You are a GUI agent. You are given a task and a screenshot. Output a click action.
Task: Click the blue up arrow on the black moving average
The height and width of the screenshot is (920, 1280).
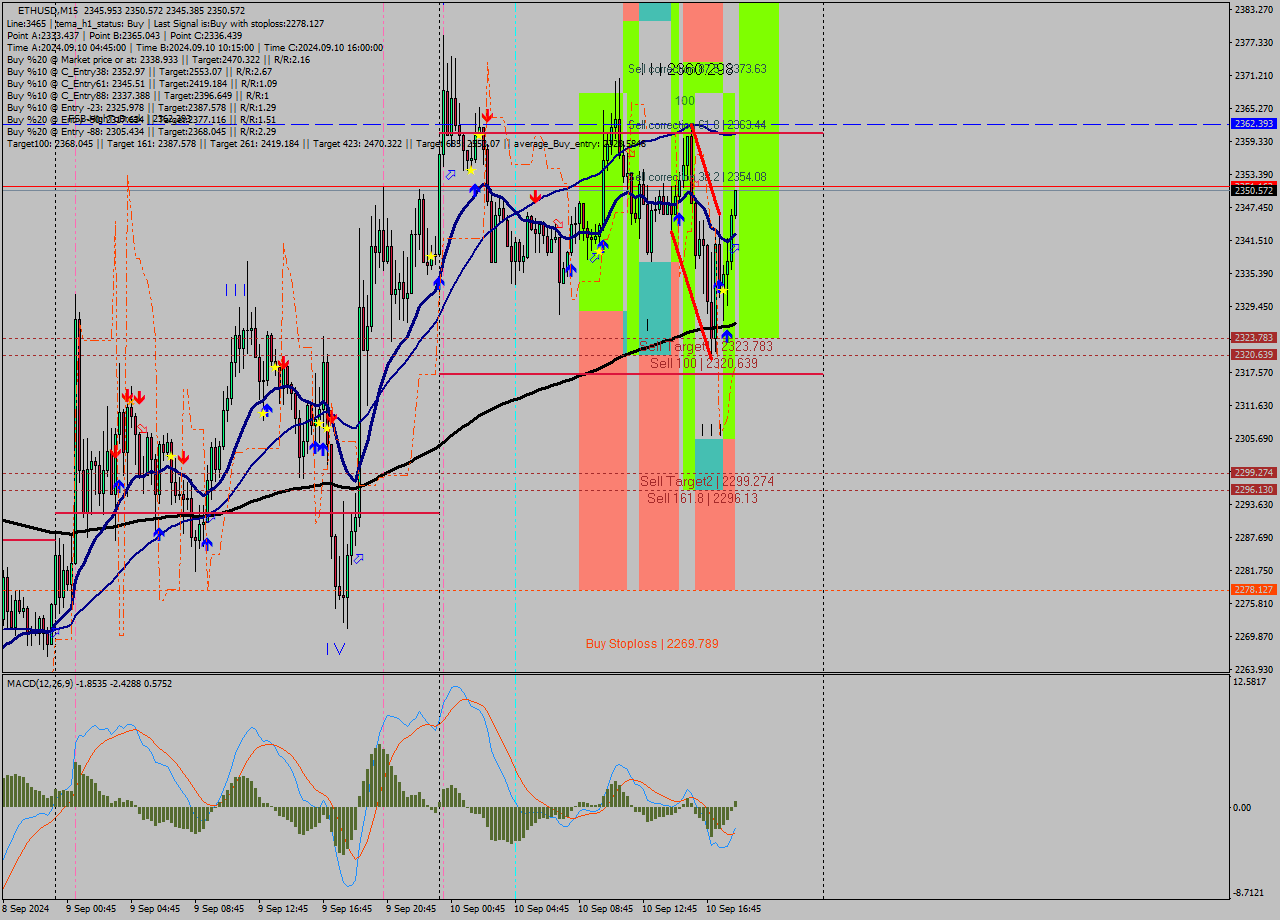coord(727,336)
